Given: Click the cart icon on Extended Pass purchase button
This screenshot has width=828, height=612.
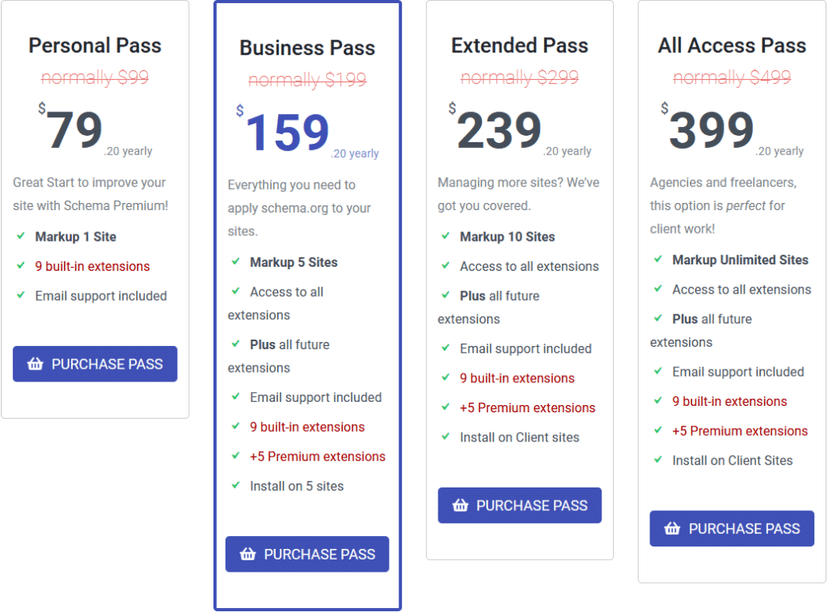Looking at the screenshot, I should click(x=463, y=505).
